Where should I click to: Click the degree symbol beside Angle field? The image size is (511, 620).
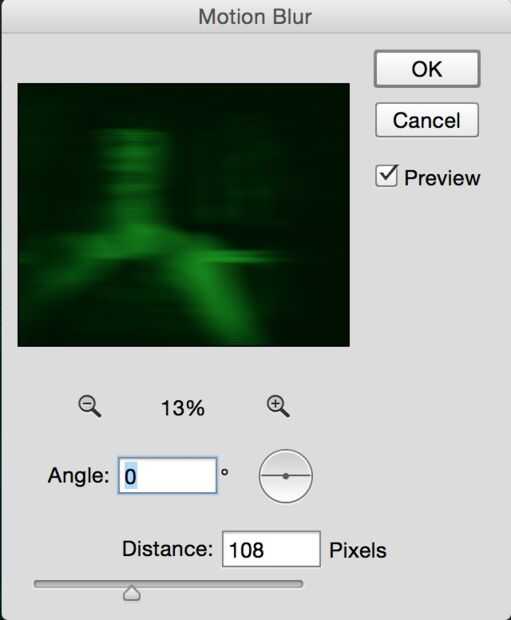tap(225, 472)
